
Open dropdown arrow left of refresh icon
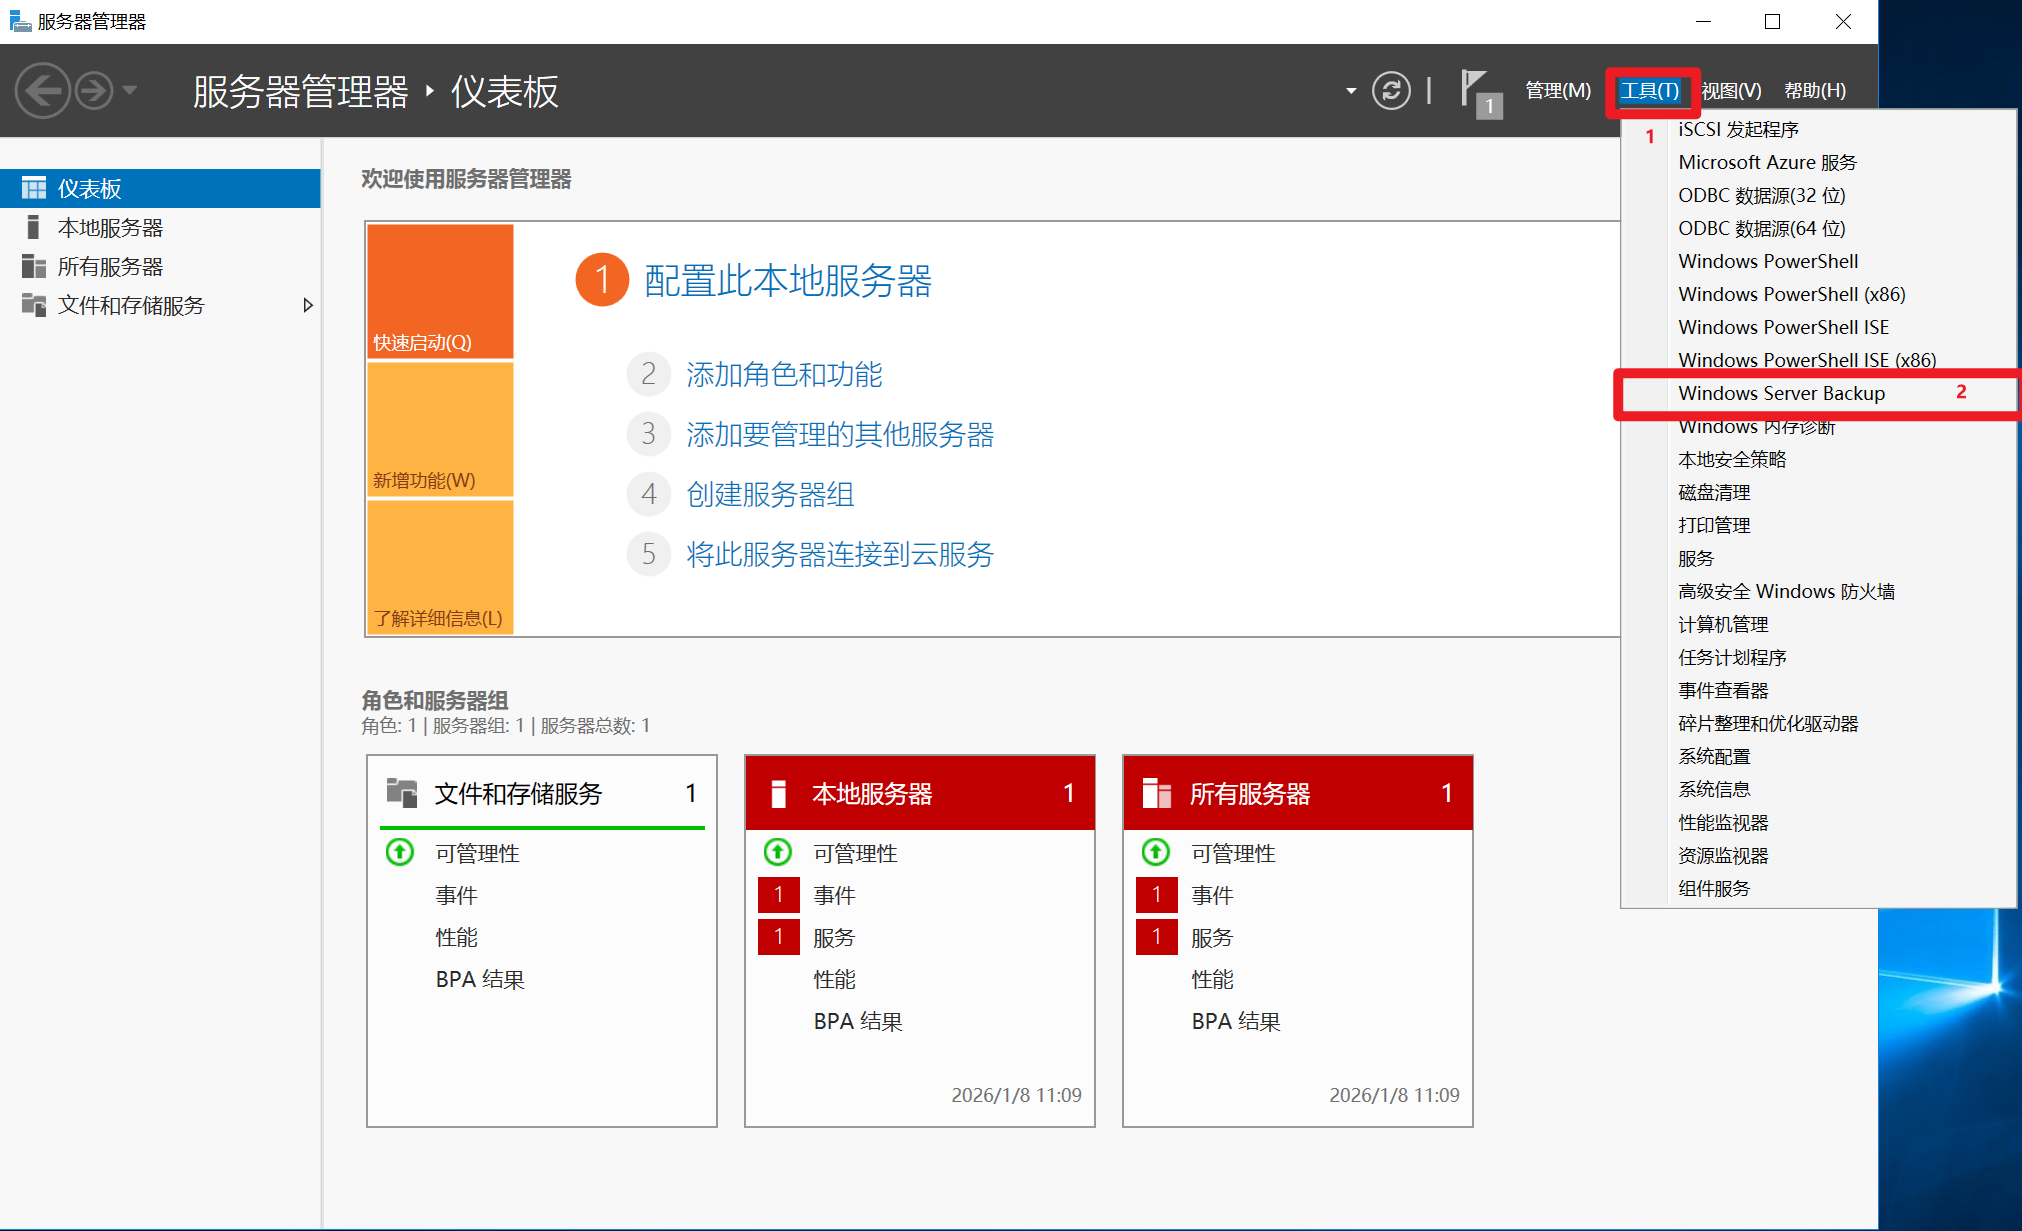(1351, 91)
